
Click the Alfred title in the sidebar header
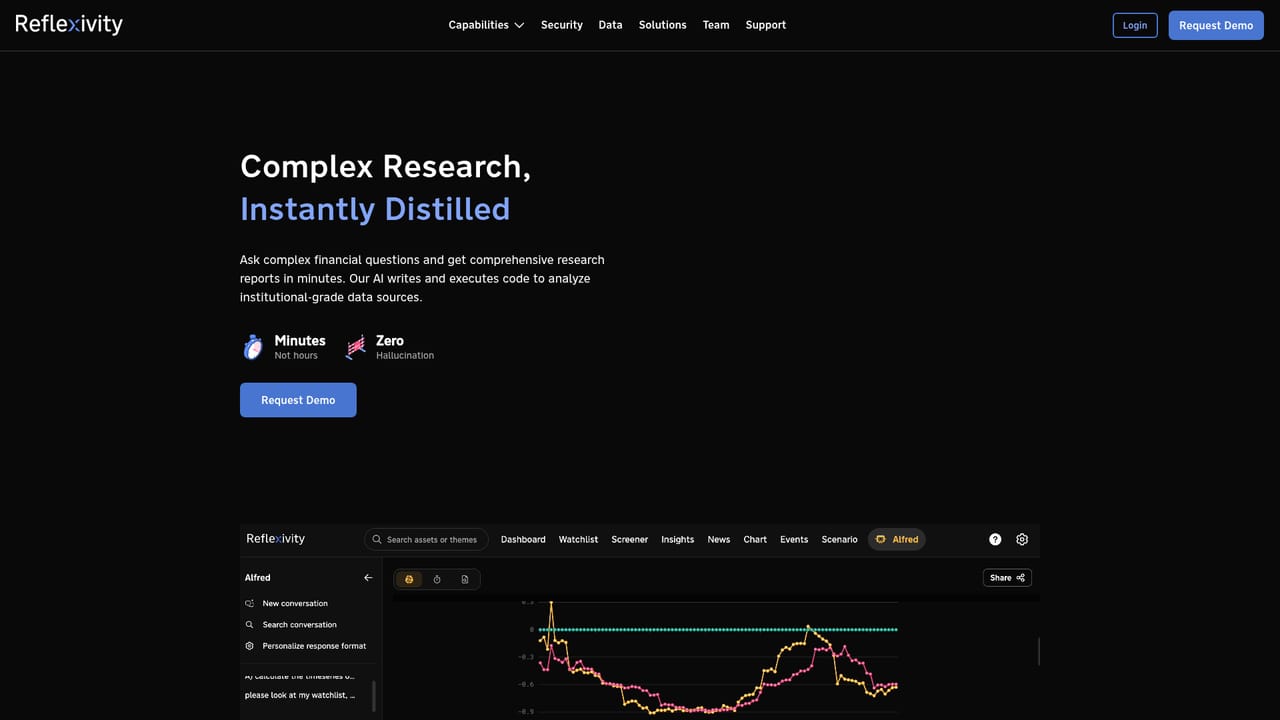[258, 578]
